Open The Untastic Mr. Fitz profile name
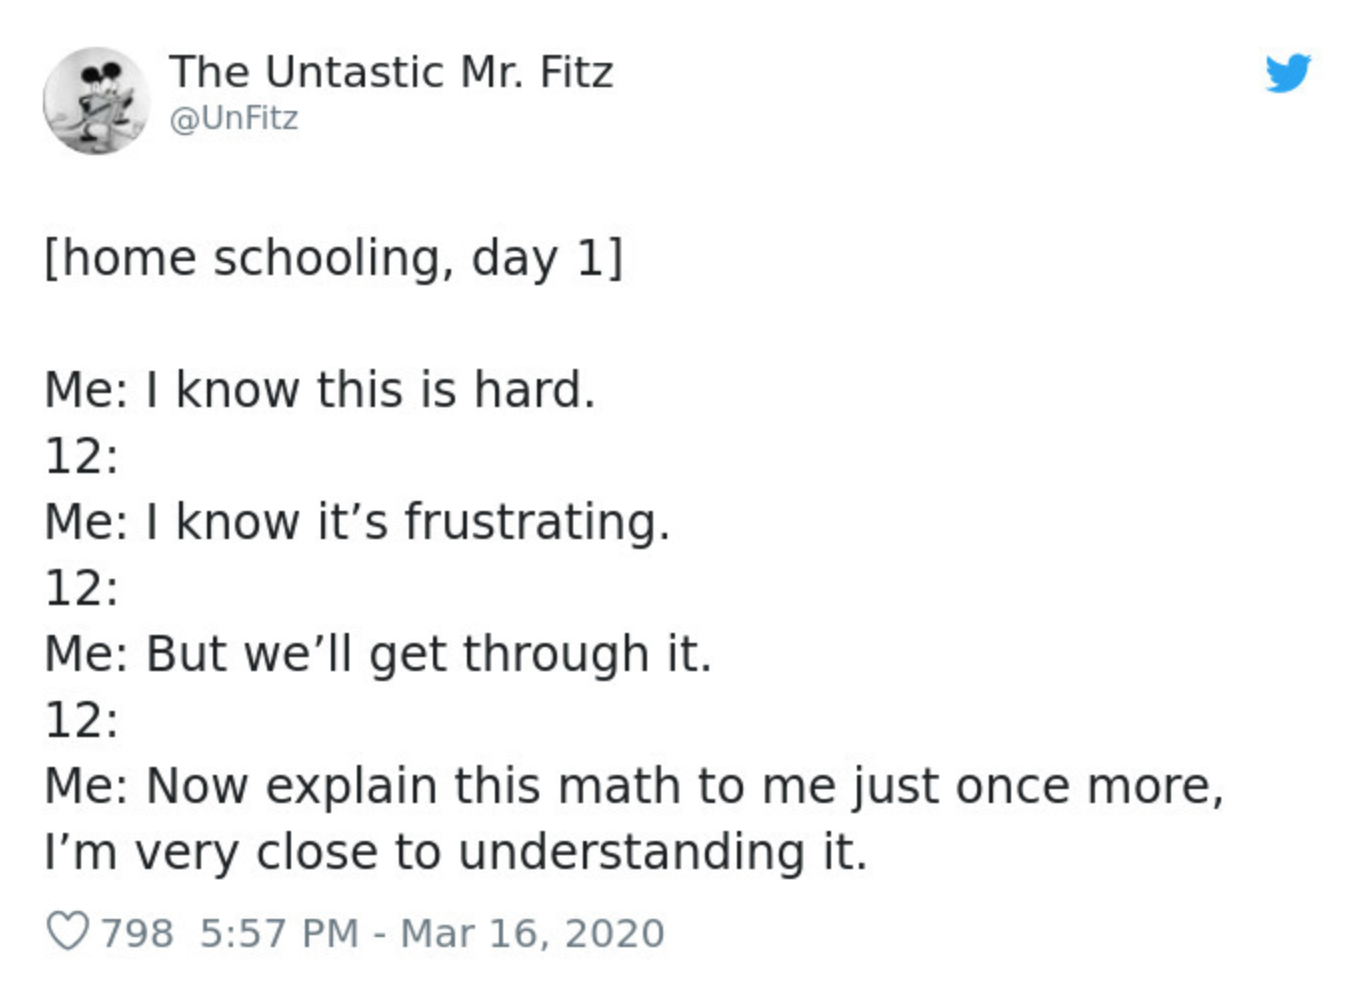The width and height of the screenshot is (1362, 1004). point(391,72)
